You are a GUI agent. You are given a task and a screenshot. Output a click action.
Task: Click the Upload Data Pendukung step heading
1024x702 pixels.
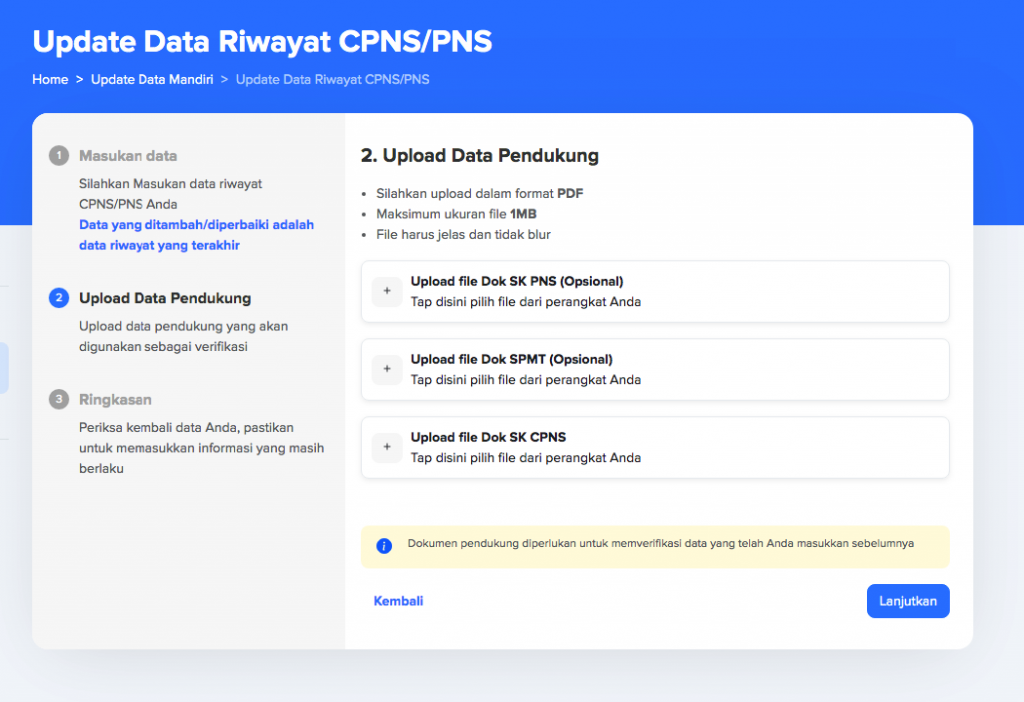pyautogui.click(x=165, y=298)
